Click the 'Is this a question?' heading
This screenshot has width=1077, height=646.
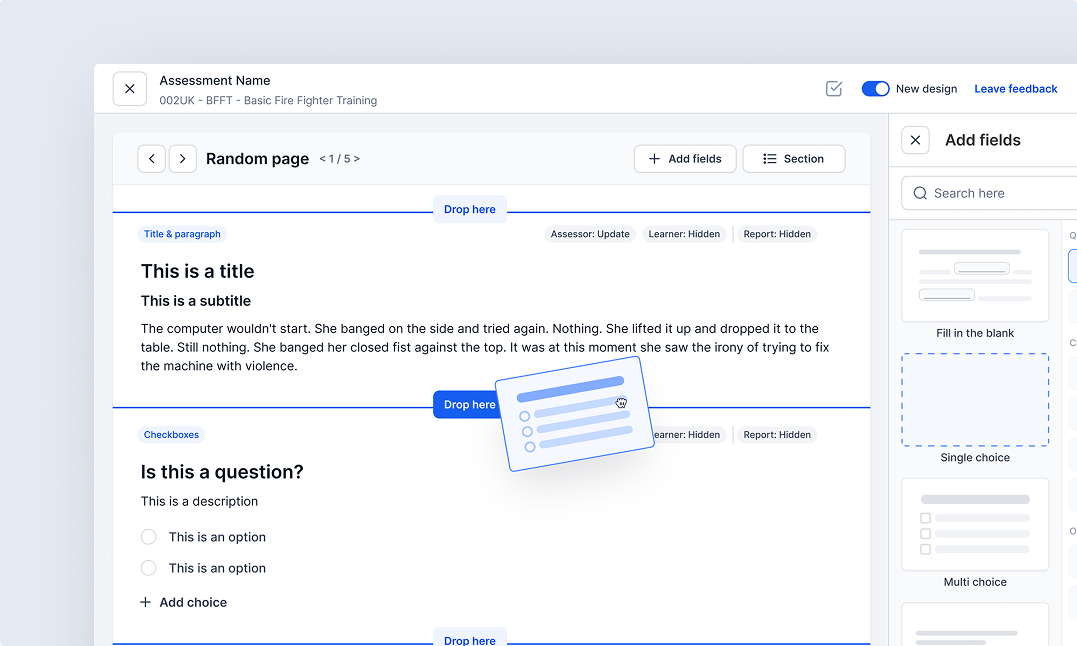coord(222,472)
